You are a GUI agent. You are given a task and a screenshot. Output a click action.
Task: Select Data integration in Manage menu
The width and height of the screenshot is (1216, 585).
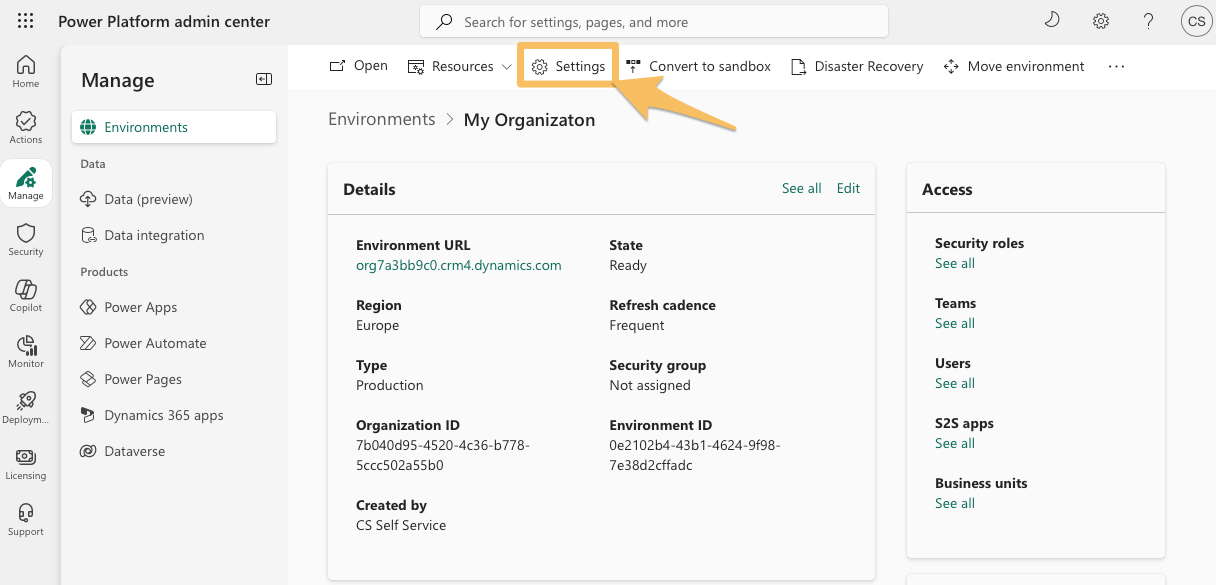click(x=154, y=235)
